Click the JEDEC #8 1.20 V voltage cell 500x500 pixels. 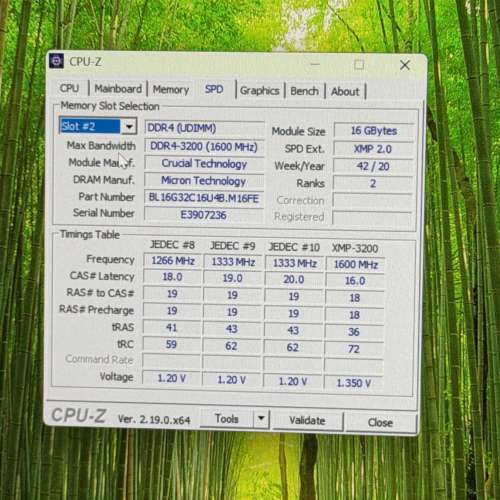[172, 378]
